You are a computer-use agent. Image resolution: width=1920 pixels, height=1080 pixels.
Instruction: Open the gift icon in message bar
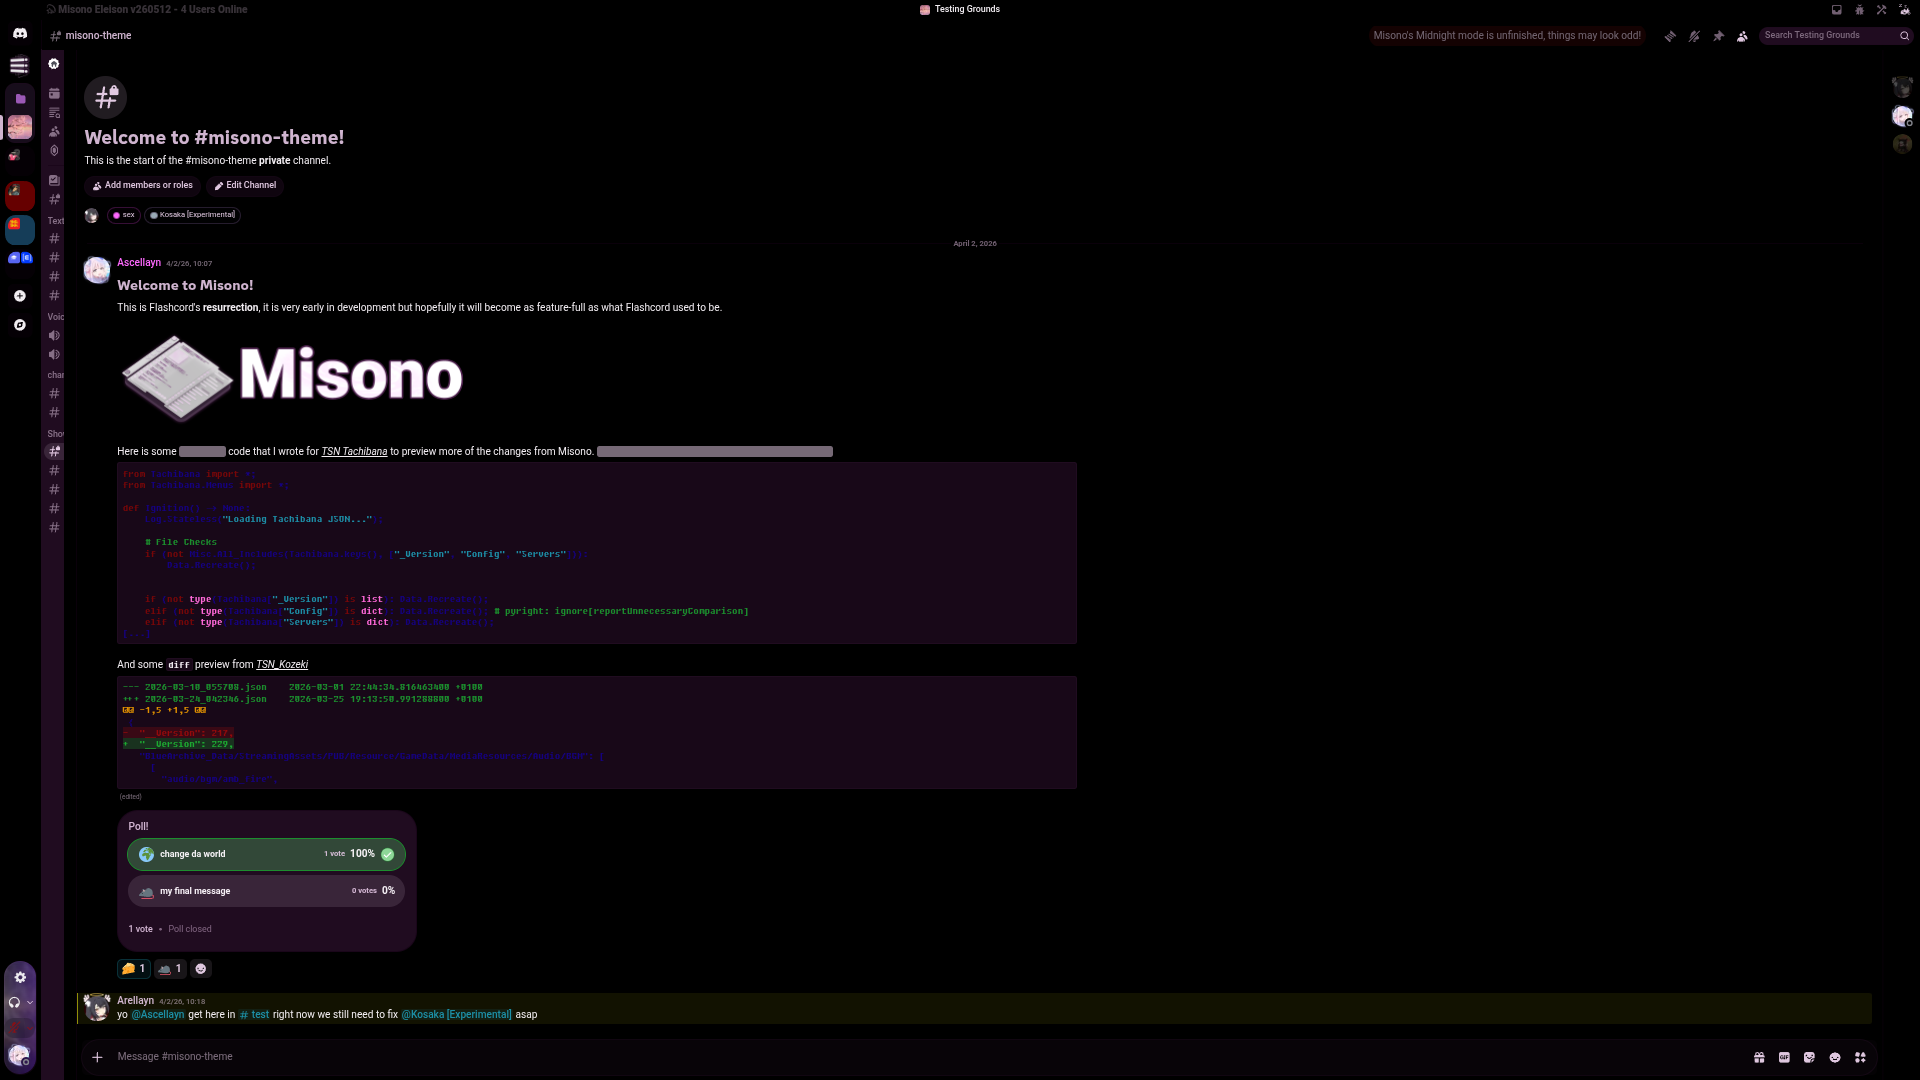(1759, 1058)
